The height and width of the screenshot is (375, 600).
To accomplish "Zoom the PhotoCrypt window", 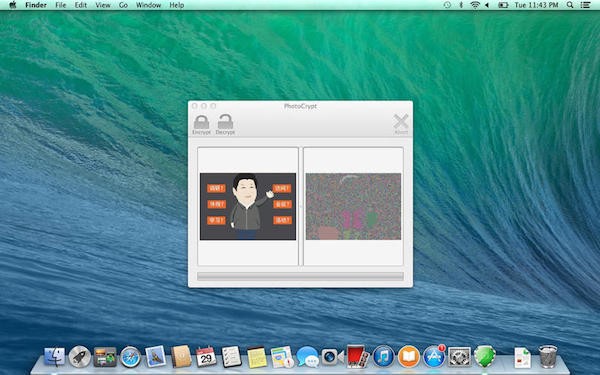I will [x=213, y=106].
